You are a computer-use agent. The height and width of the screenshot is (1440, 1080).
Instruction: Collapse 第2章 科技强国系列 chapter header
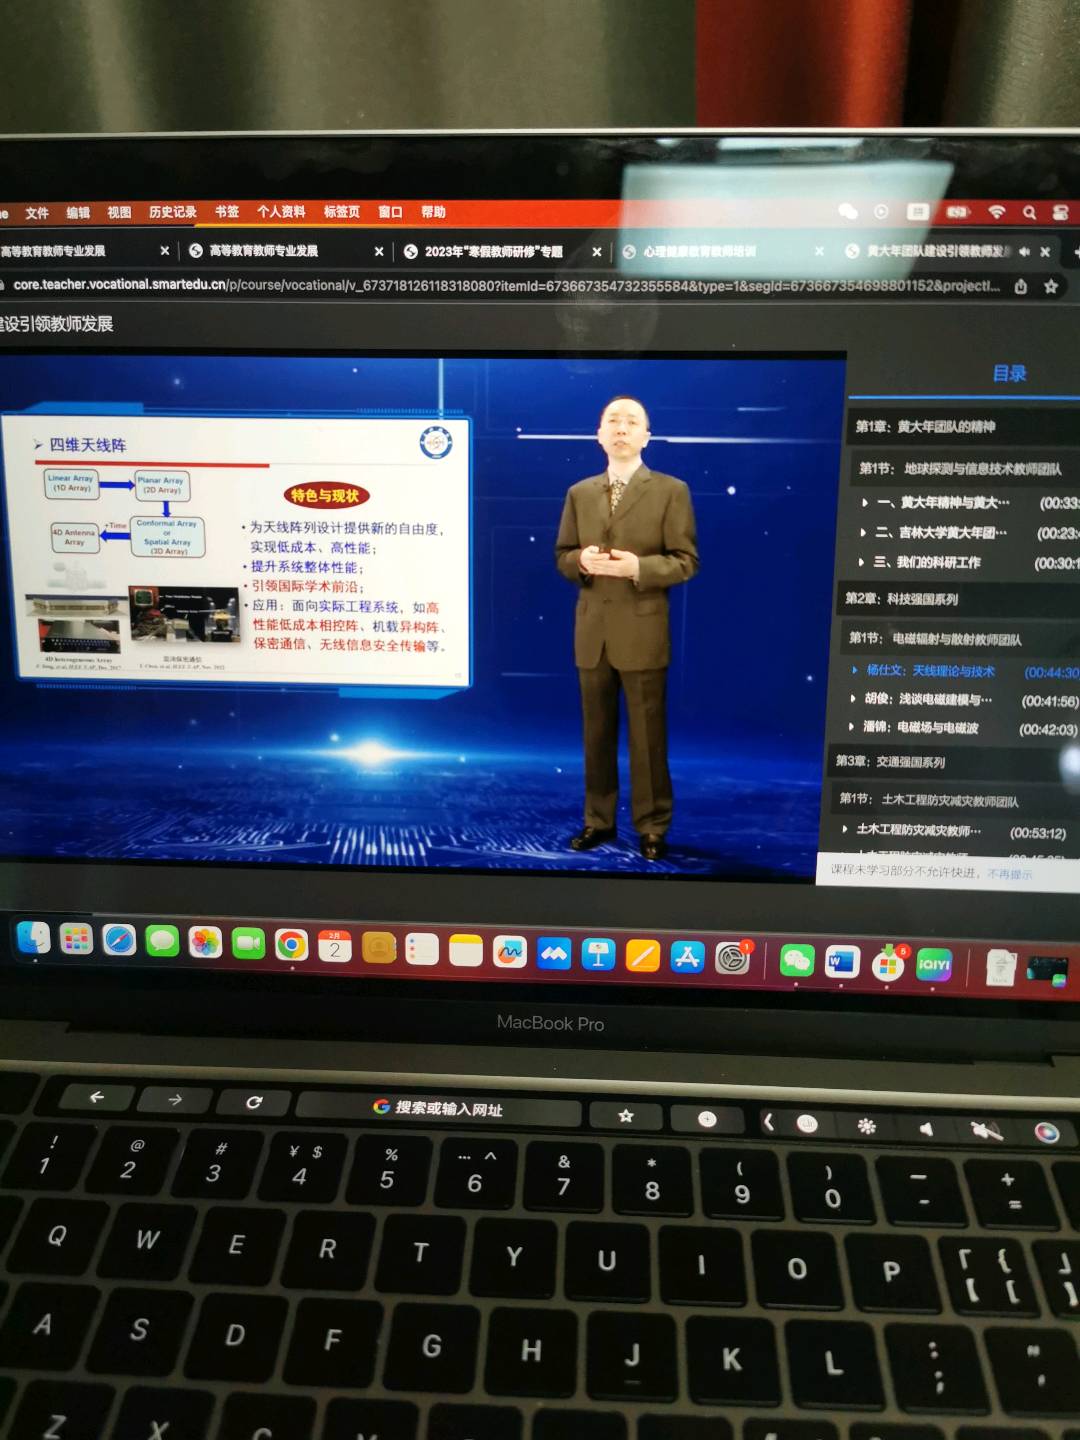tap(901, 599)
